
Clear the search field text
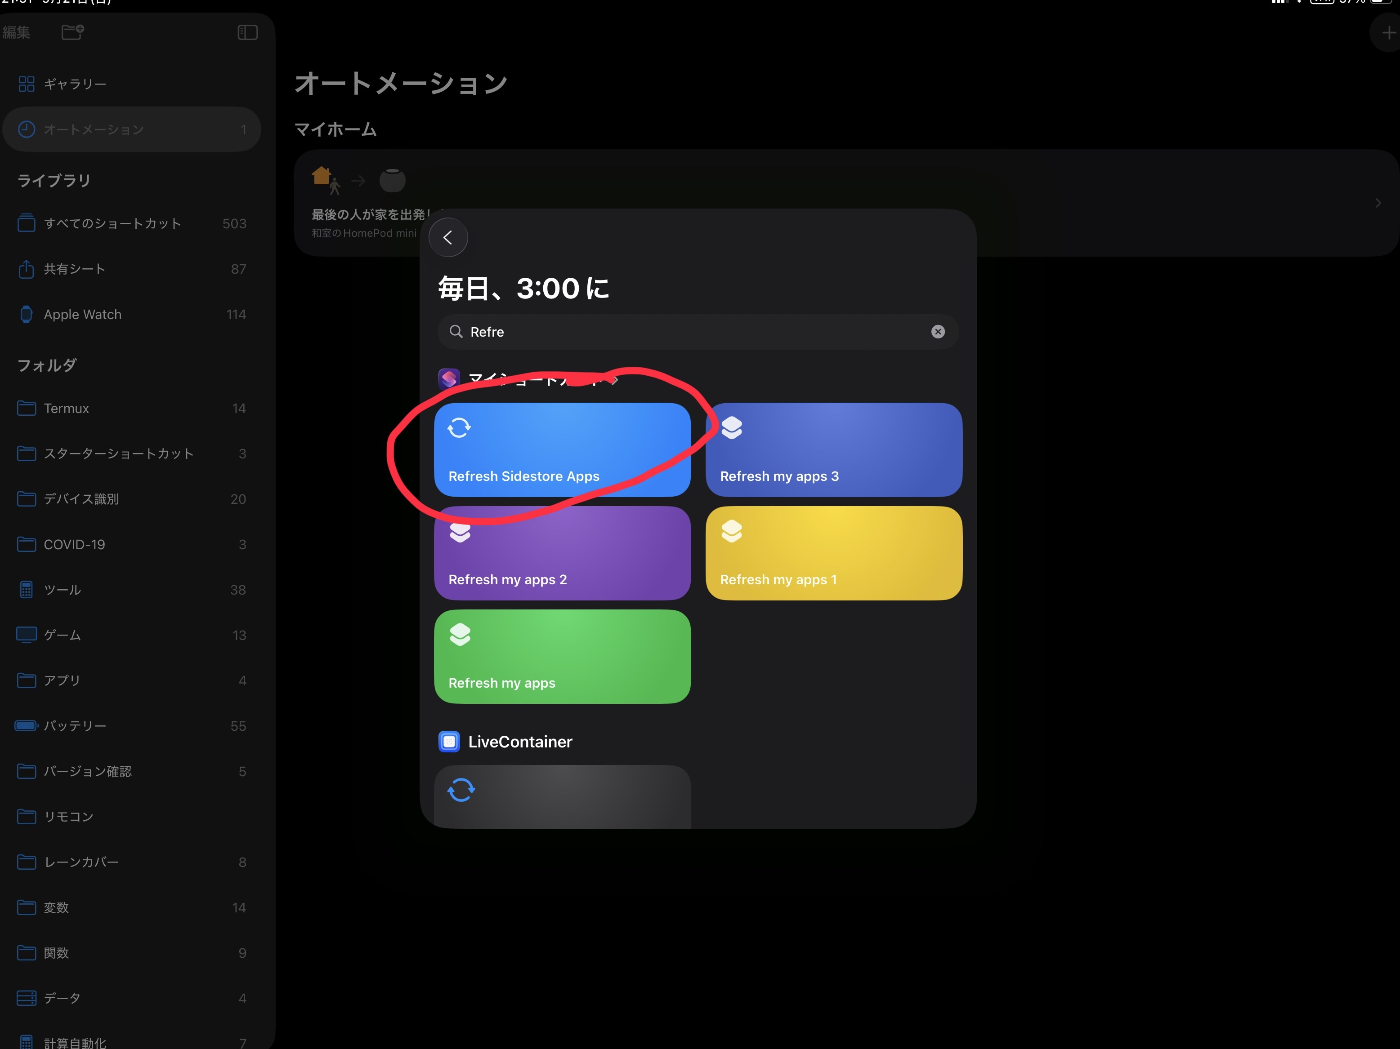tap(938, 332)
